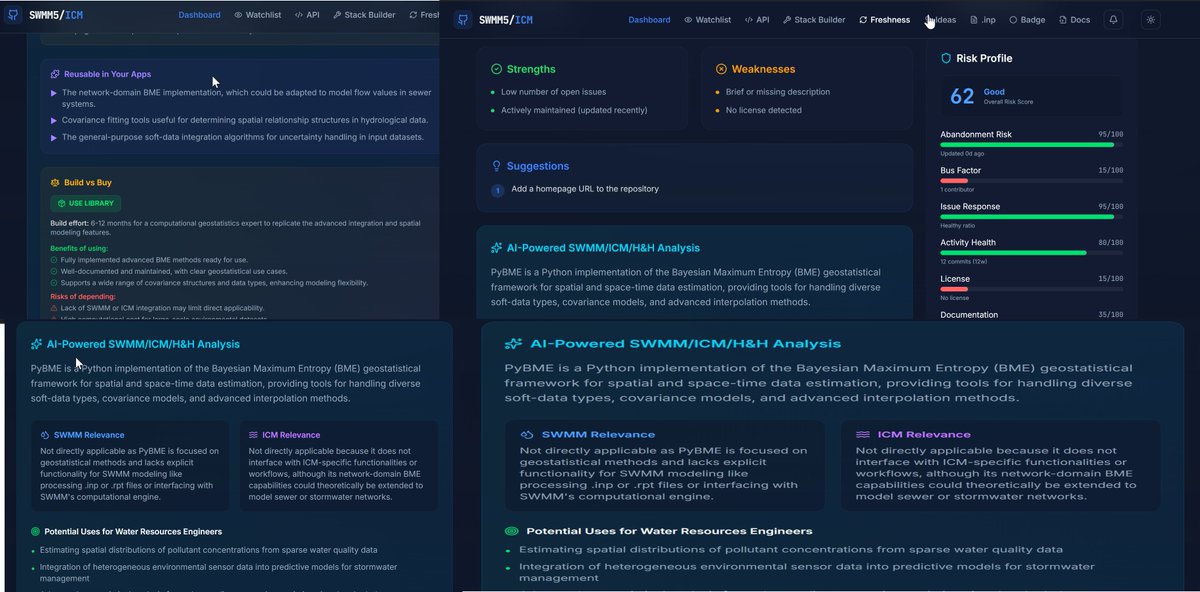Click sparkle icon beside AI-Powered heading, Risk Profile window

[x=496, y=248]
